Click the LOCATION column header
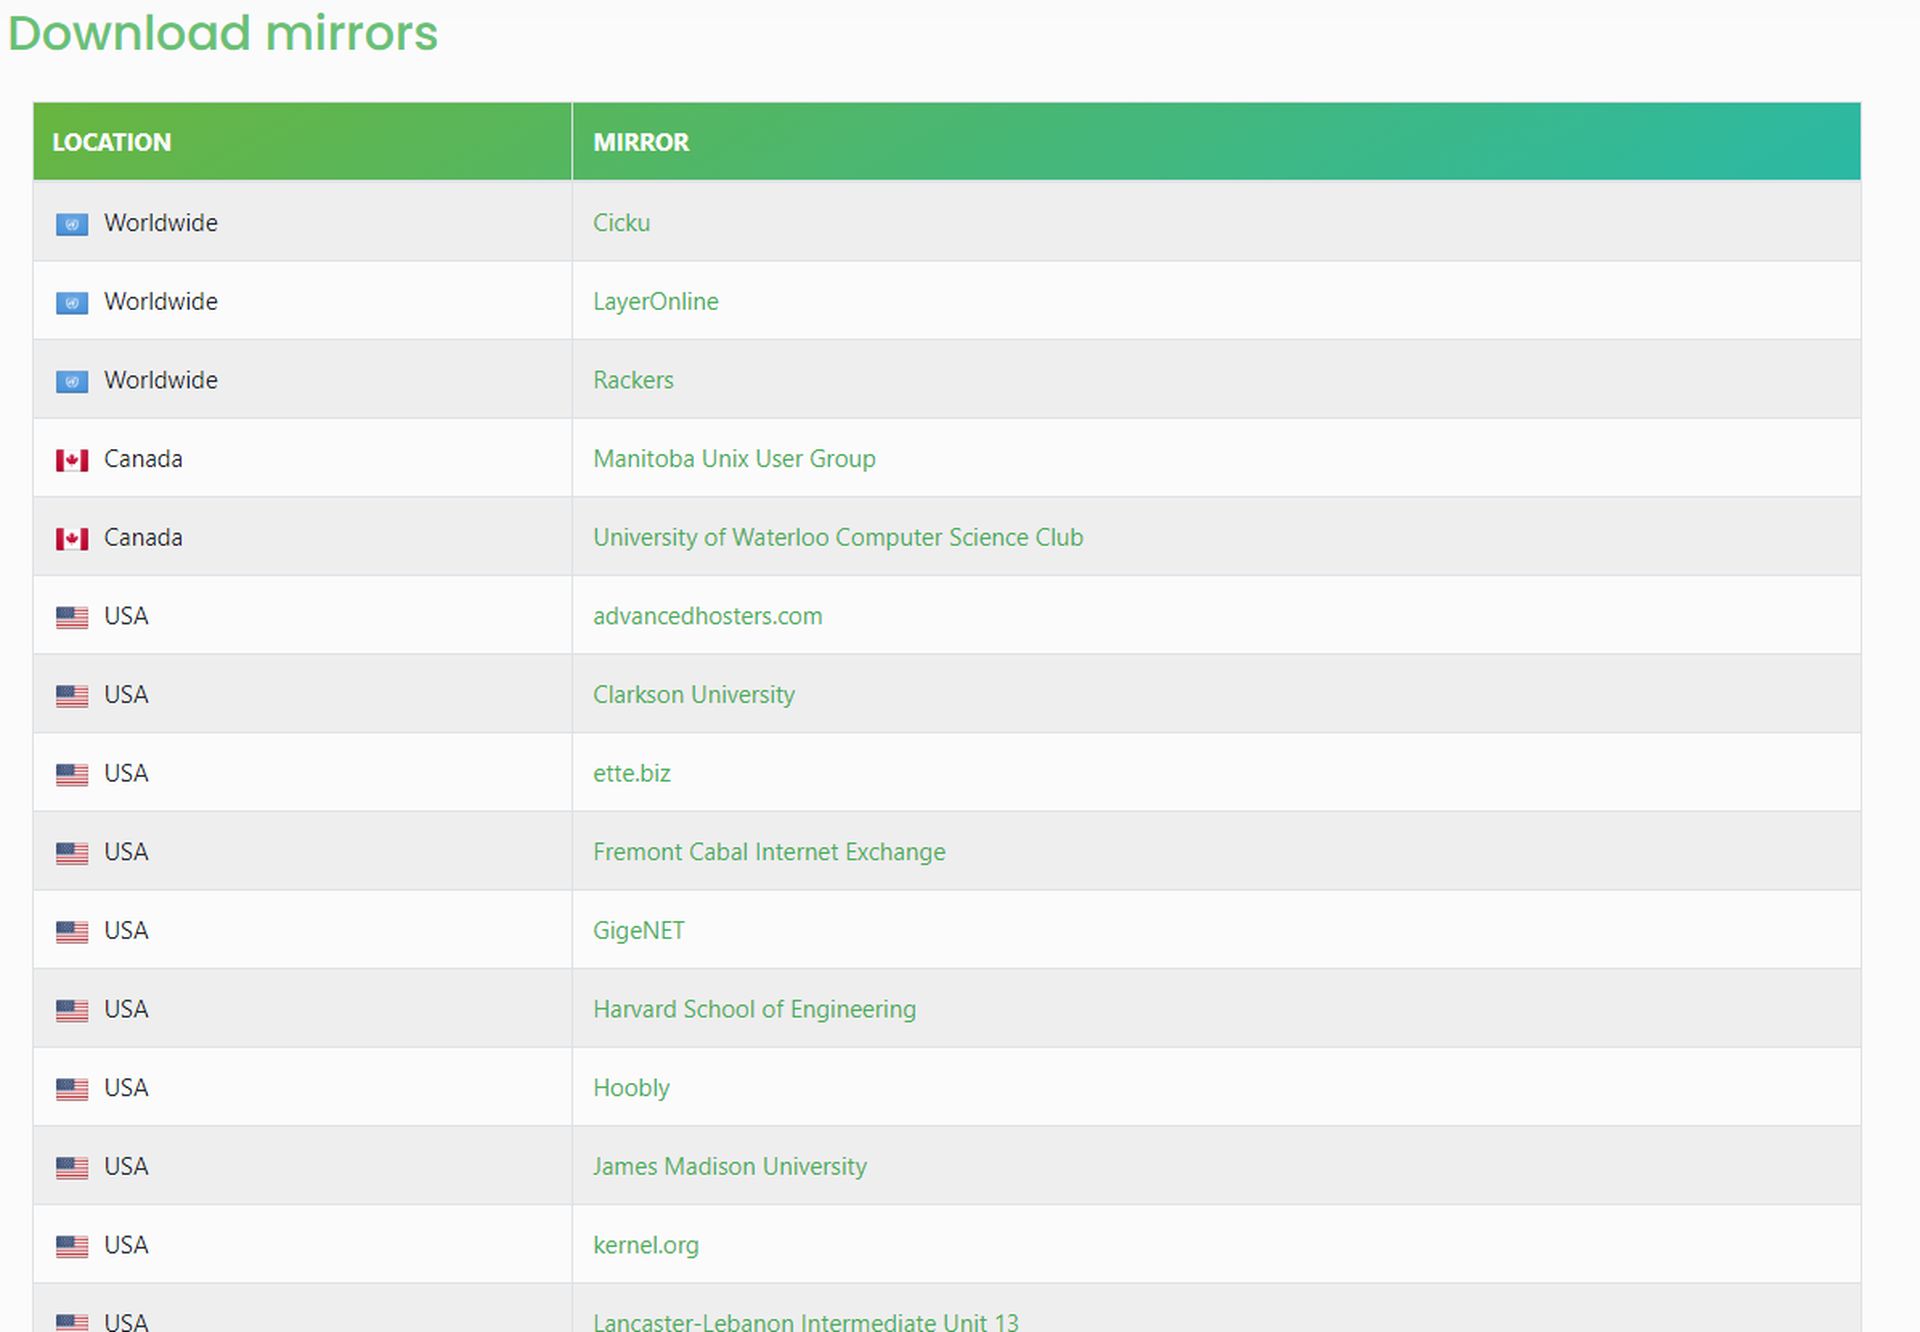The height and width of the screenshot is (1332, 1920). 302,142
